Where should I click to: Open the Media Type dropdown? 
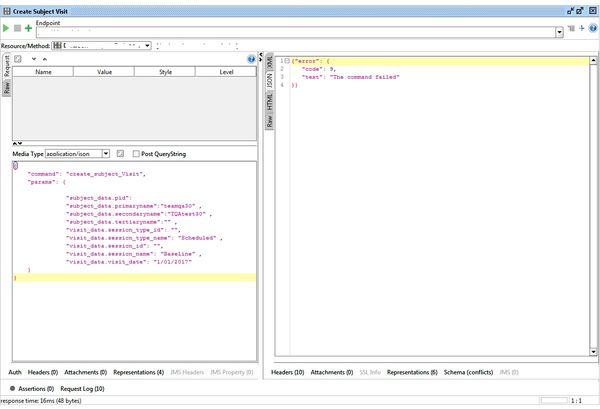tap(105, 154)
